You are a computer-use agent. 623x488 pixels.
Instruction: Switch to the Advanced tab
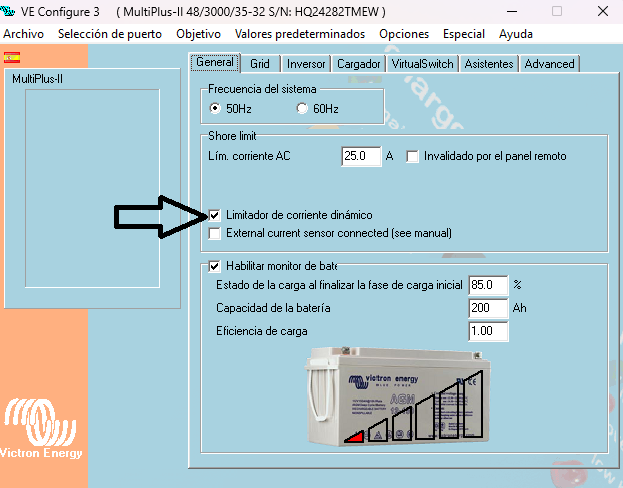549,64
